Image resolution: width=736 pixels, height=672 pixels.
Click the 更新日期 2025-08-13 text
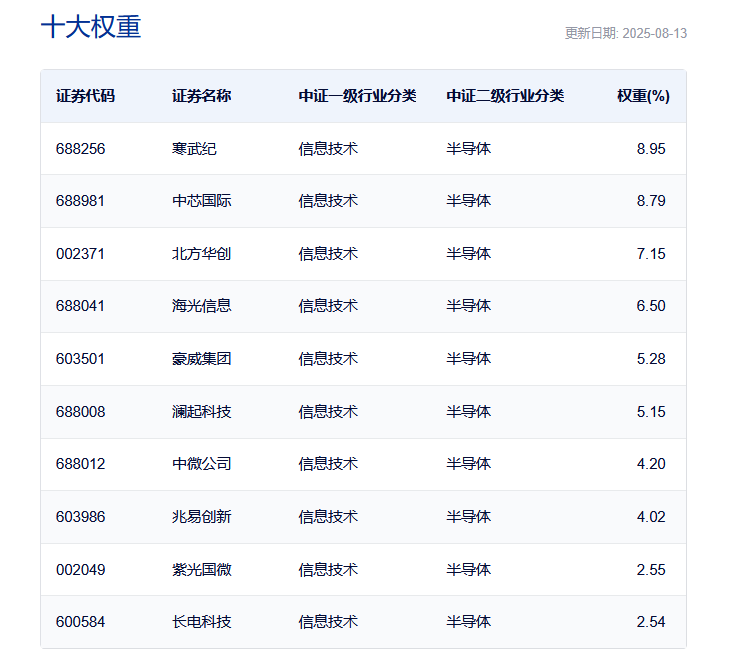coord(625,33)
